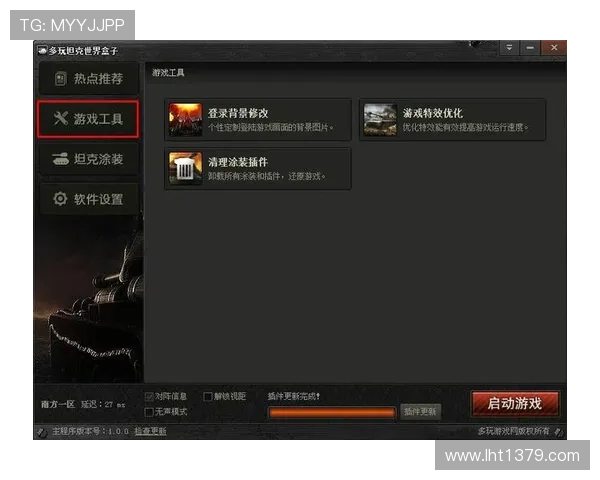
Task: Click the 插件更新完成 status text
Action: tap(293, 397)
